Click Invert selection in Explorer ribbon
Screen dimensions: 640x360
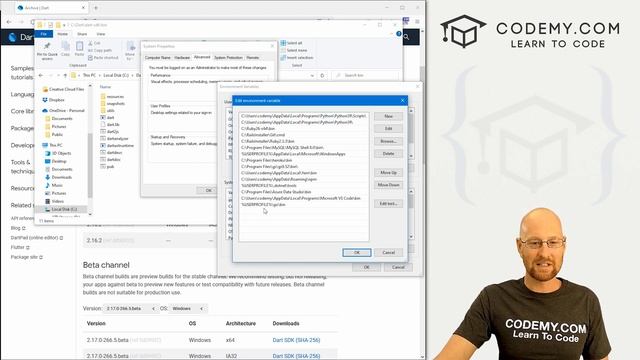point(297,58)
